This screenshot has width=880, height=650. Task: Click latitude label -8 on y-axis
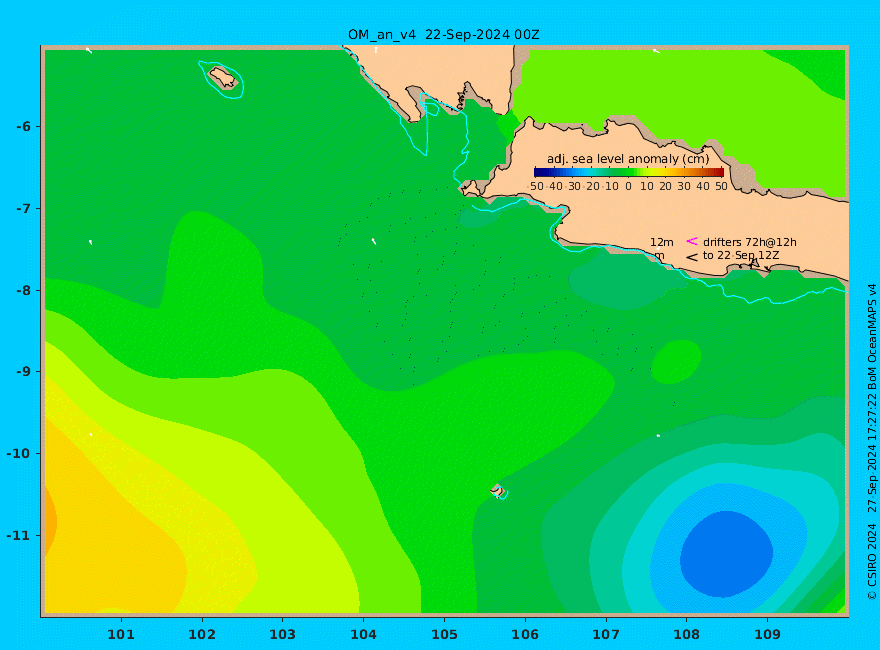[x=23, y=291]
